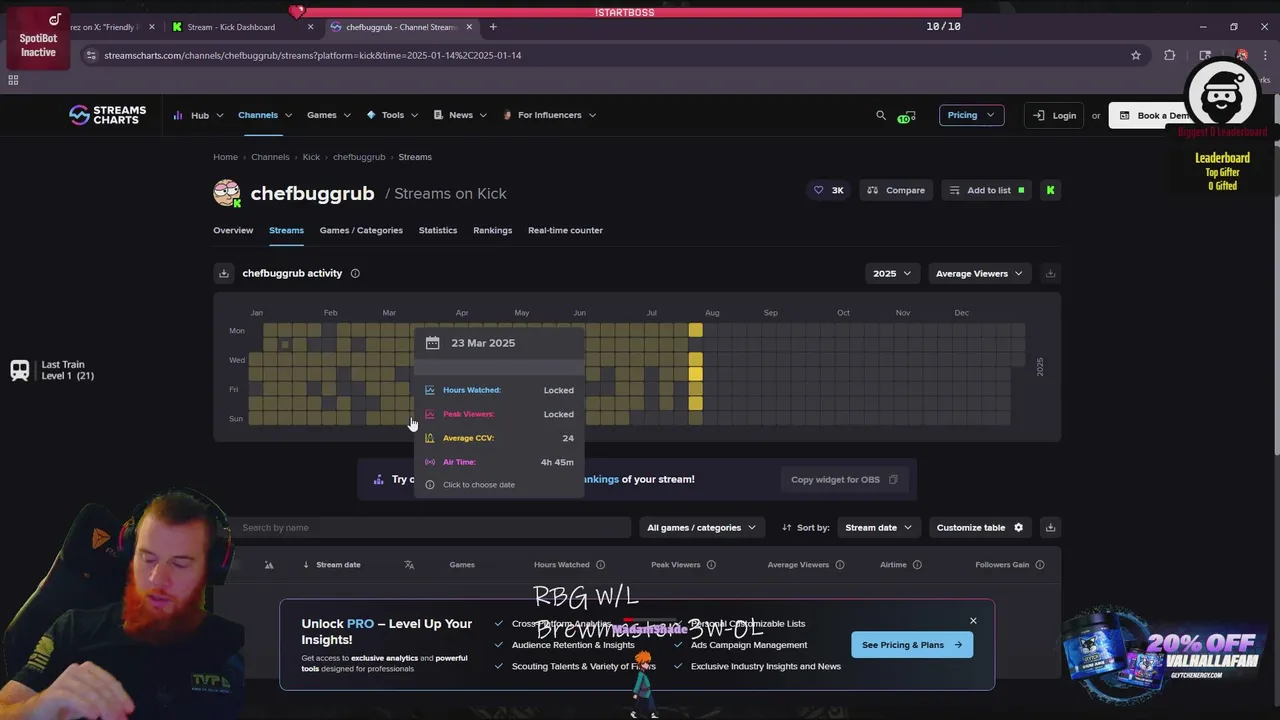Click the heart 3K favorite button
This screenshot has height=720, width=1280.
click(x=828, y=190)
